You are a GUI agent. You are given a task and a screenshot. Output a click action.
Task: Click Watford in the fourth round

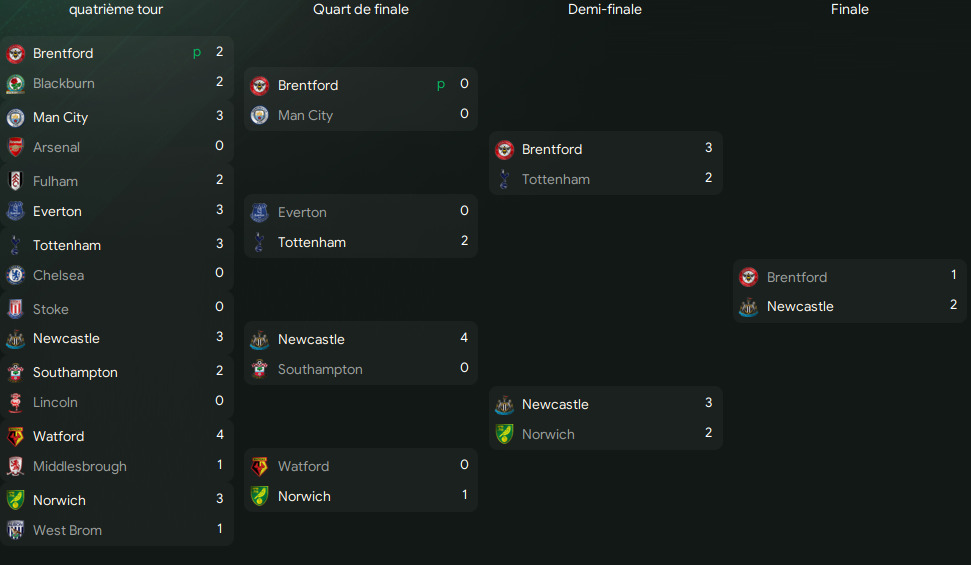click(x=58, y=436)
